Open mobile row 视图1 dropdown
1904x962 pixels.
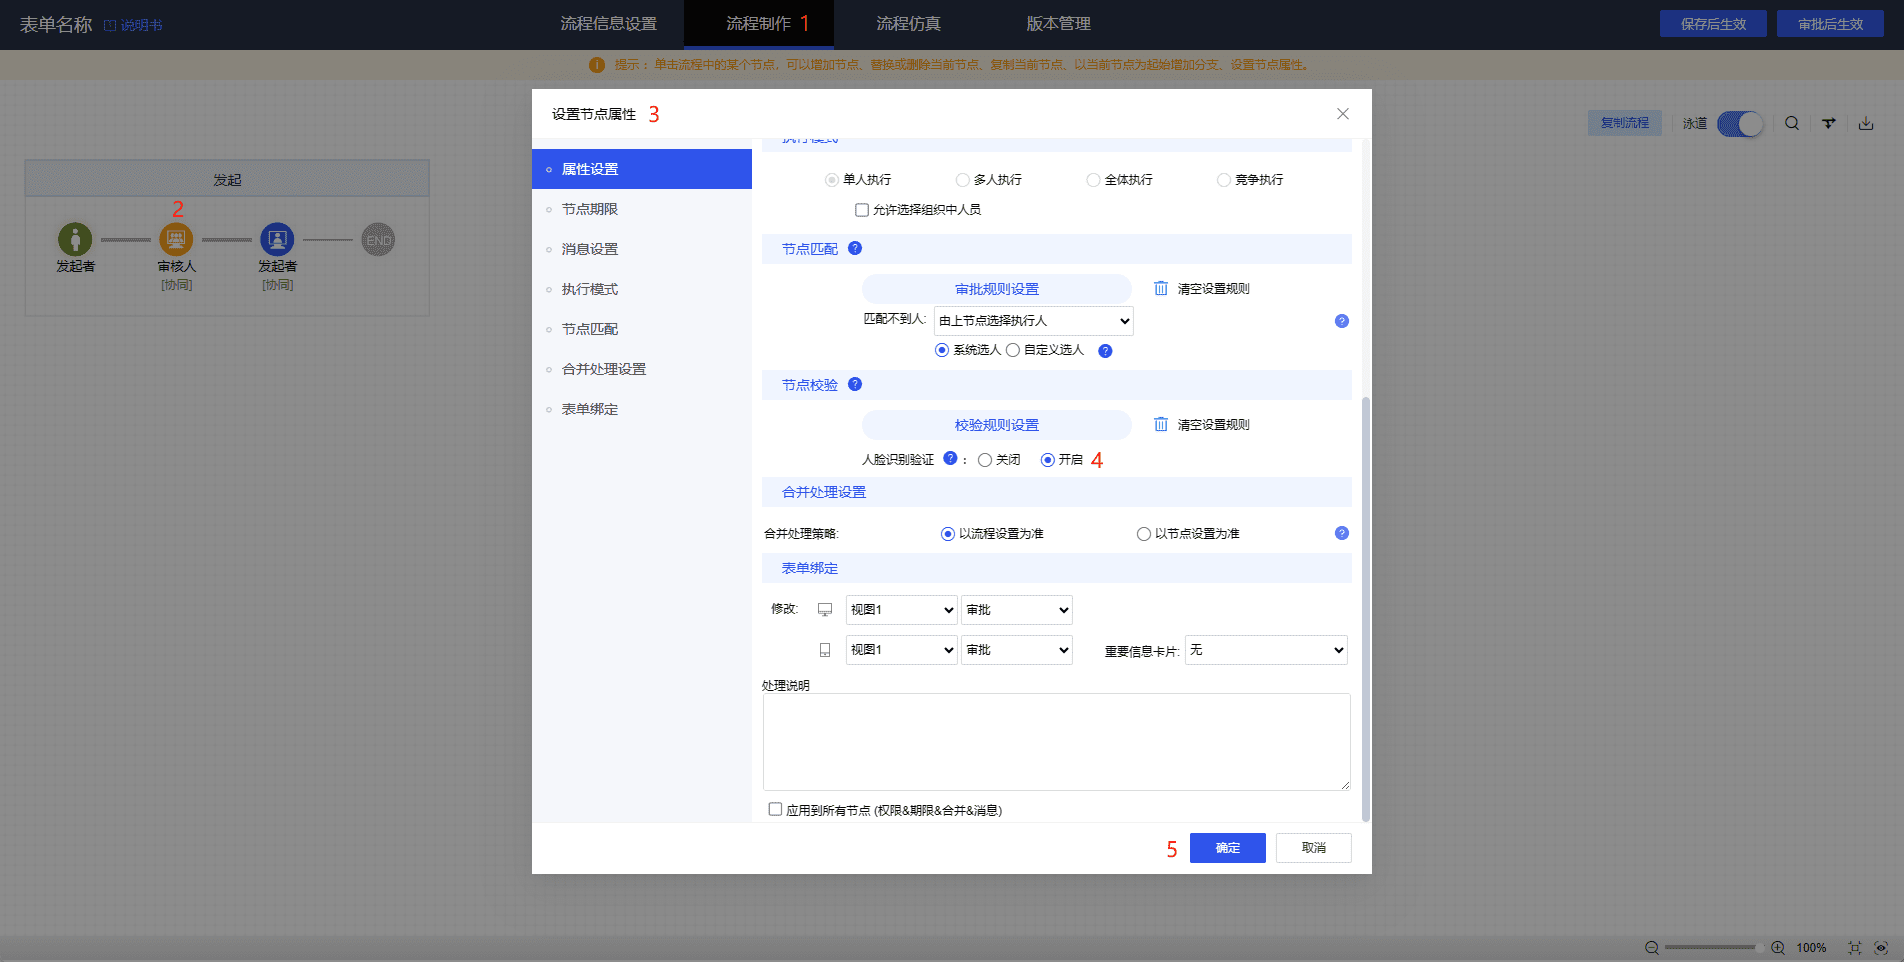[x=902, y=650]
